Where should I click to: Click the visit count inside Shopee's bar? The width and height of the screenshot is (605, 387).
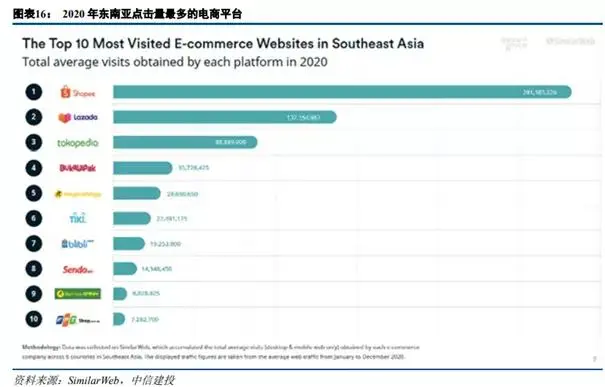pyautogui.click(x=540, y=92)
